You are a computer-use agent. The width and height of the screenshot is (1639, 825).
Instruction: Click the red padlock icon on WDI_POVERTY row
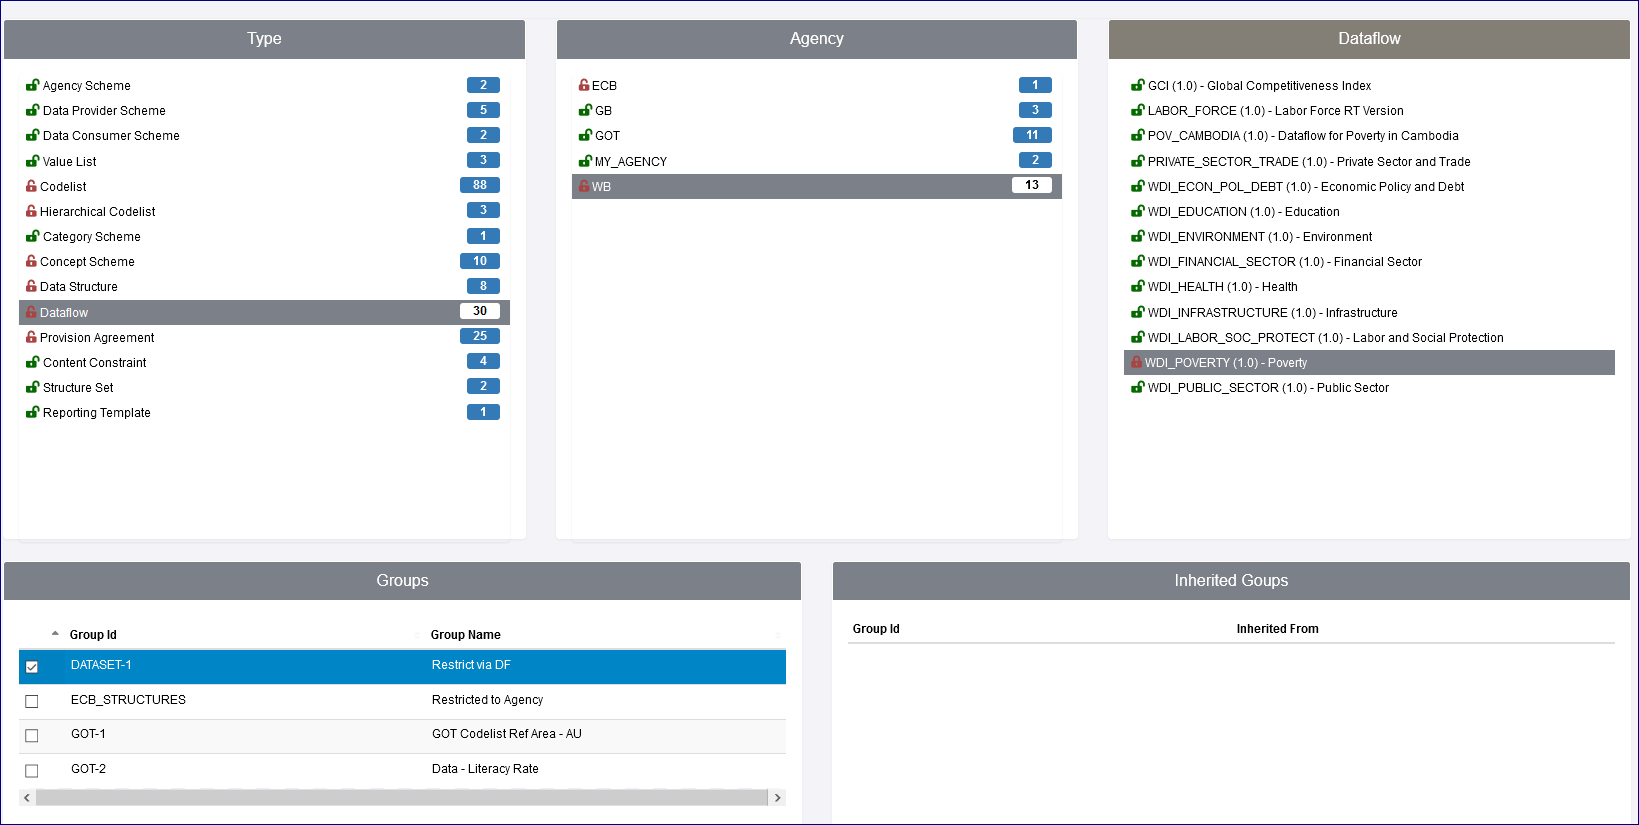pyautogui.click(x=1136, y=362)
